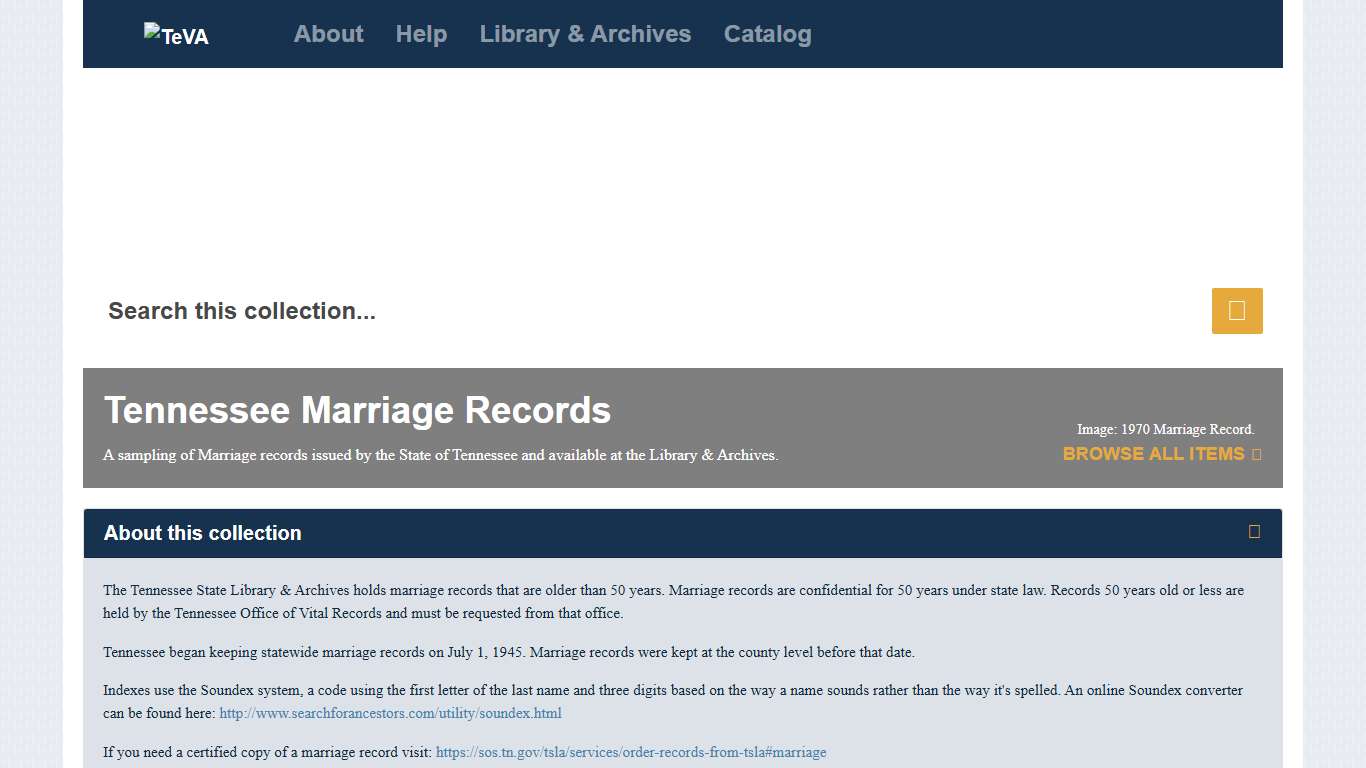Click the arrow icon next to BROWSE ALL ITEMS
This screenshot has width=1366, height=768.
click(x=1256, y=454)
